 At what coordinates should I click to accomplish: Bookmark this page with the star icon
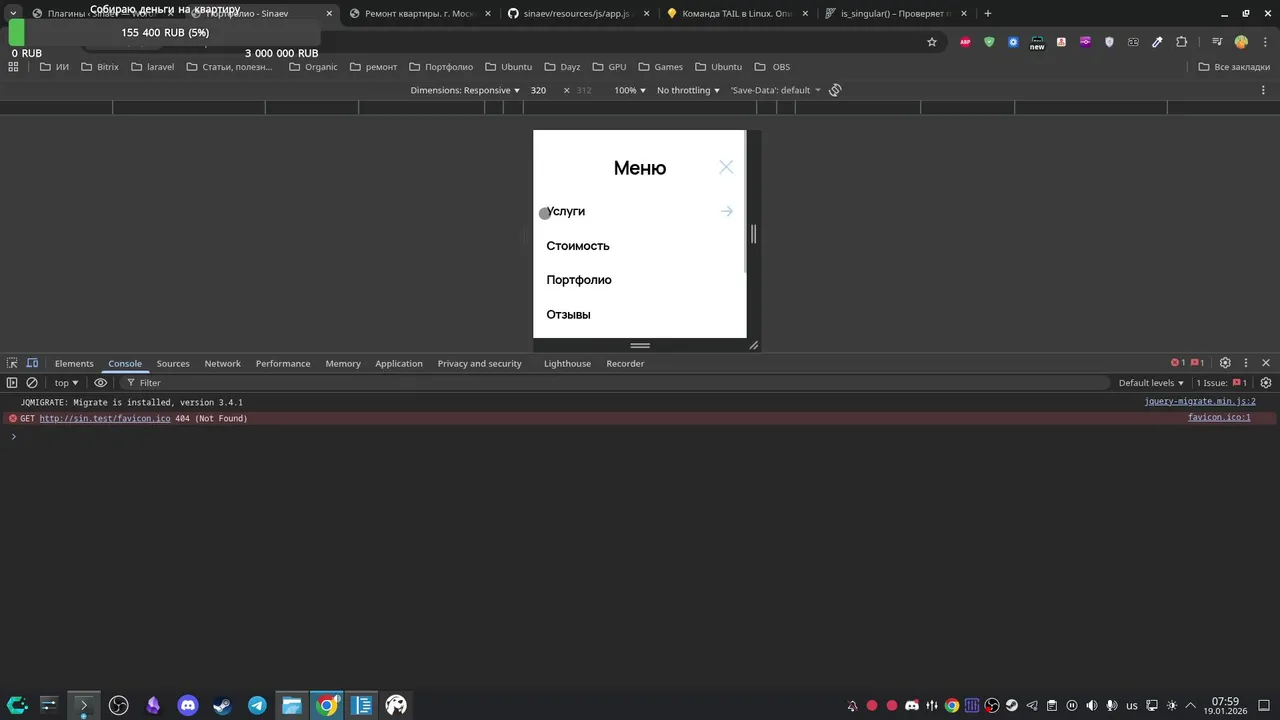pyautogui.click(x=932, y=42)
